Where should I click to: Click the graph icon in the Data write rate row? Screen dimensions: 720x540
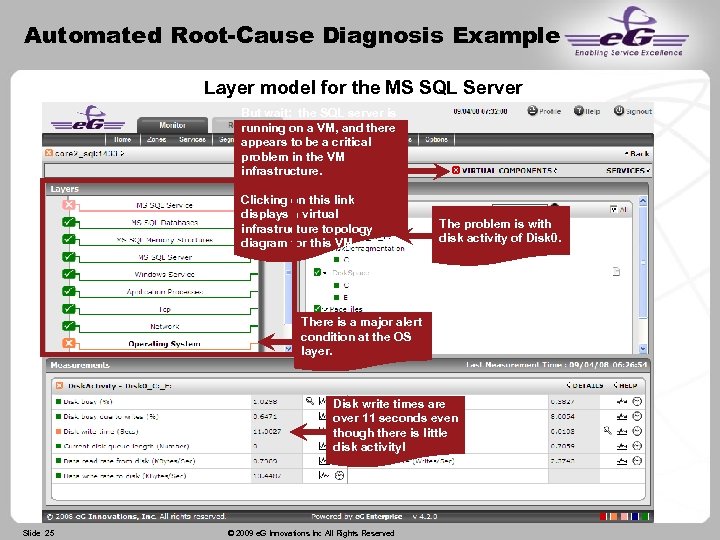click(324, 475)
